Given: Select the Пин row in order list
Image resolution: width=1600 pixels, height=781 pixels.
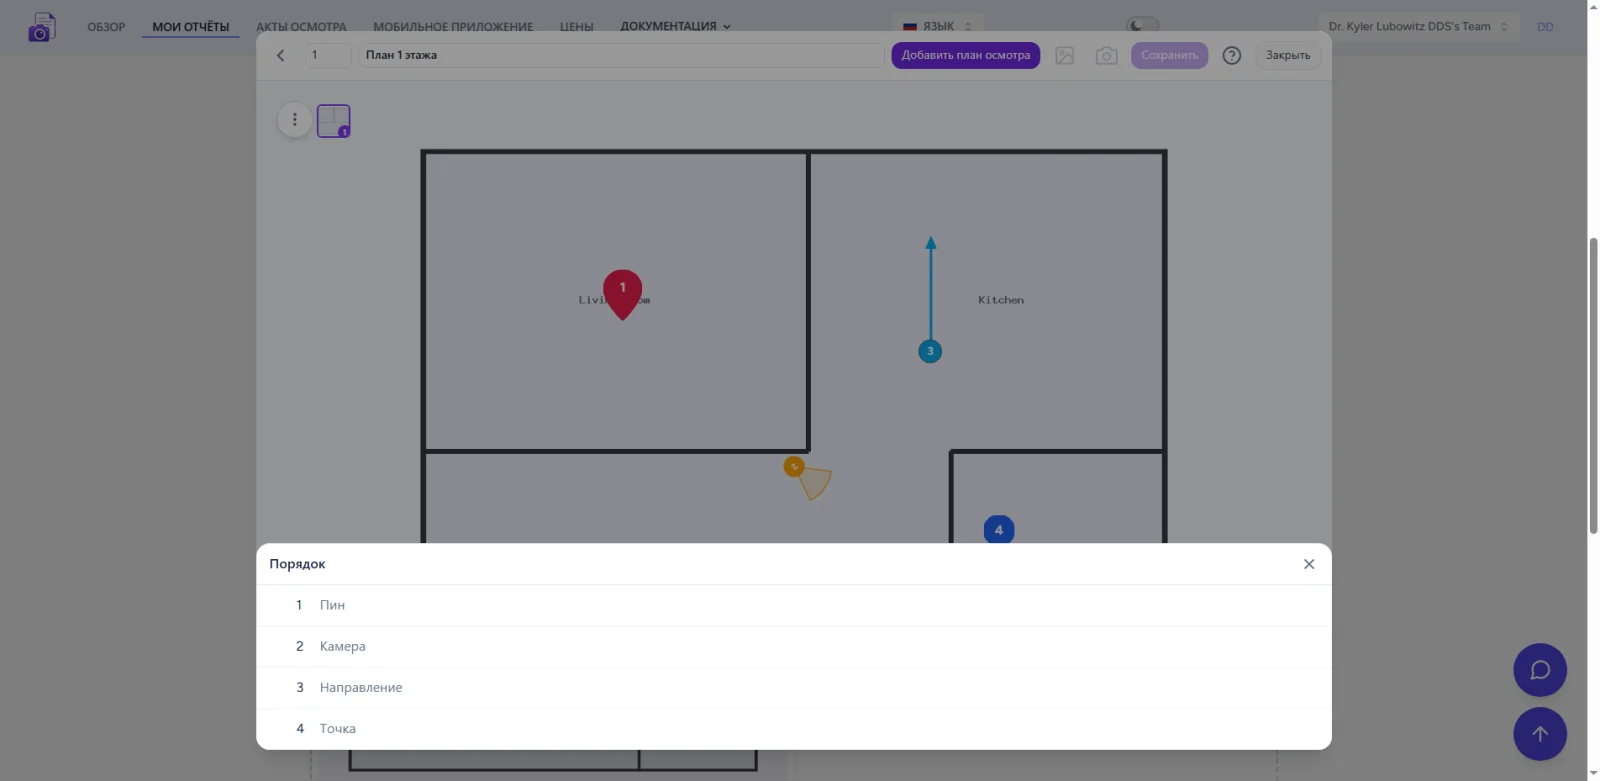Looking at the screenshot, I should [x=794, y=605].
